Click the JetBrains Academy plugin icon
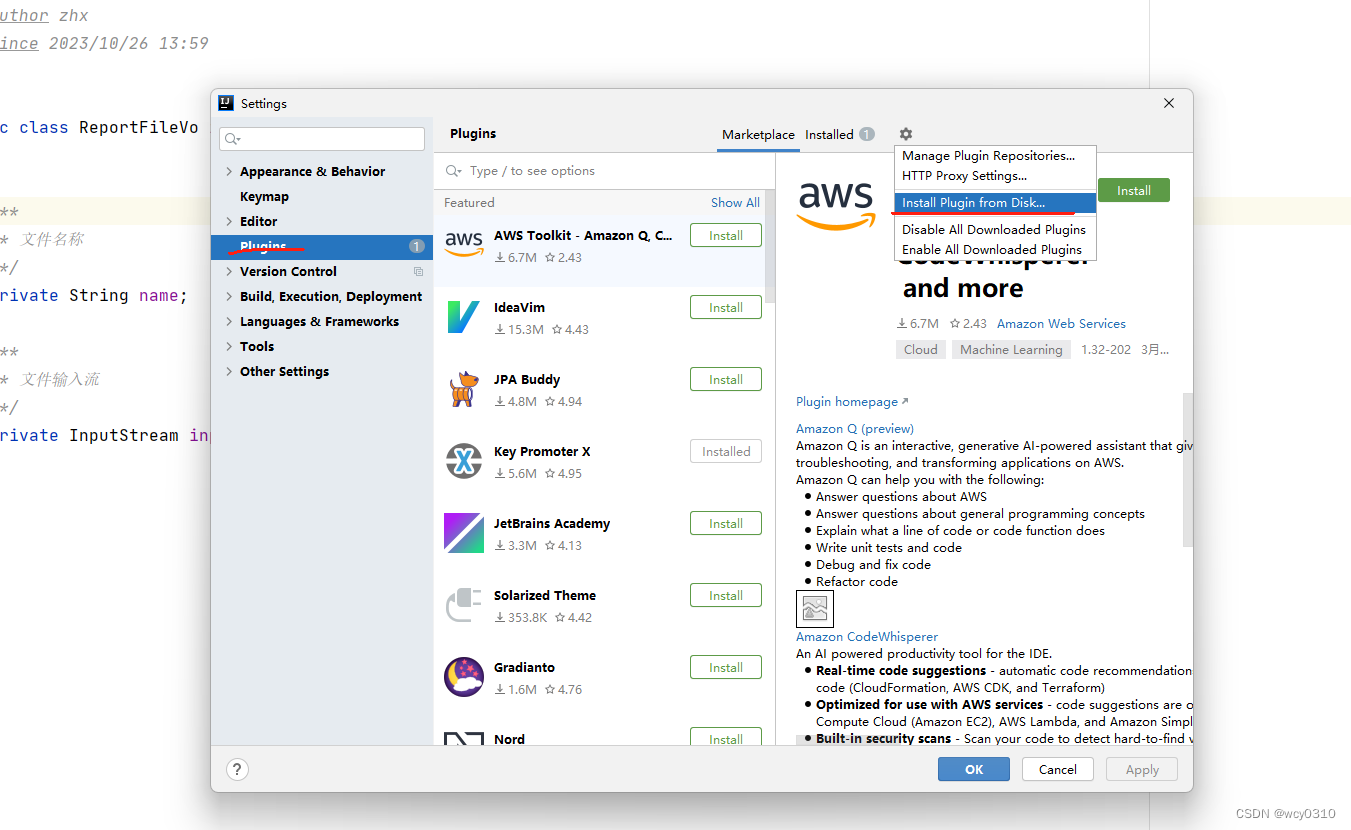Image resolution: width=1351 pixels, height=830 pixels. [x=464, y=533]
